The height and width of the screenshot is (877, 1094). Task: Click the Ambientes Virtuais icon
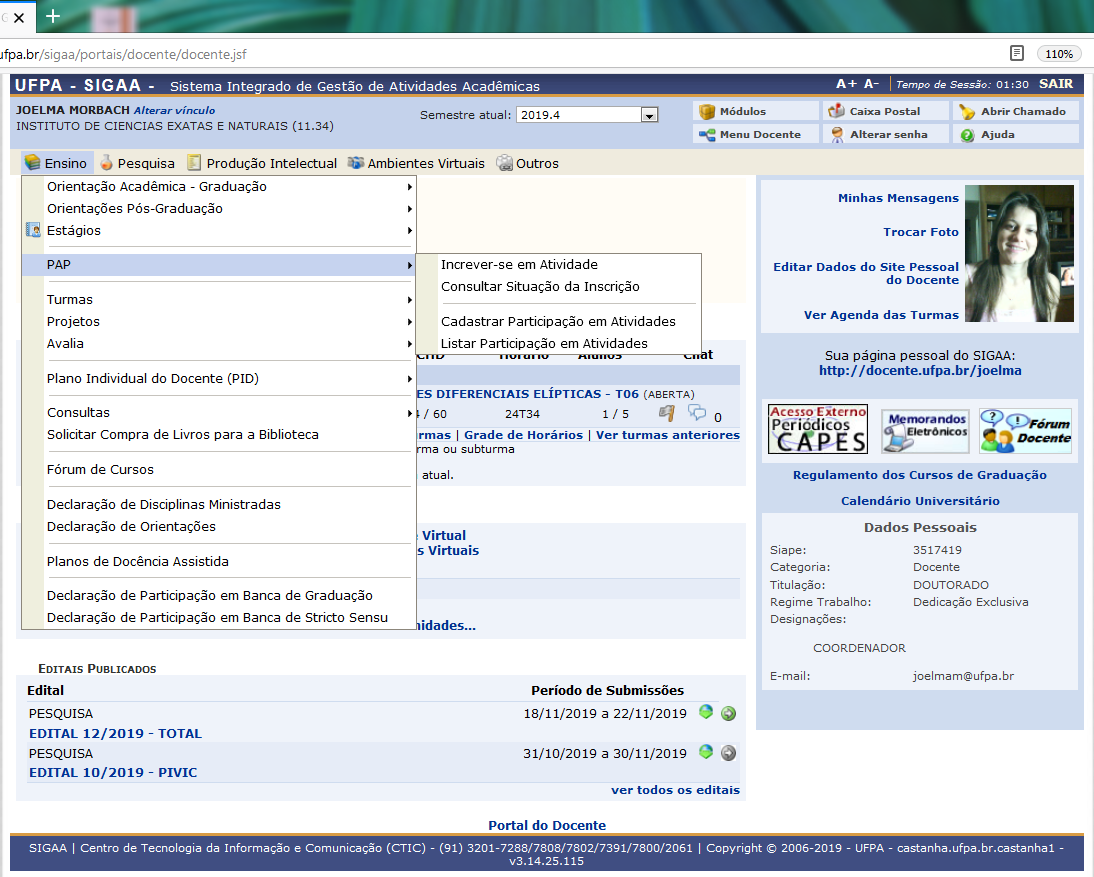[356, 163]
